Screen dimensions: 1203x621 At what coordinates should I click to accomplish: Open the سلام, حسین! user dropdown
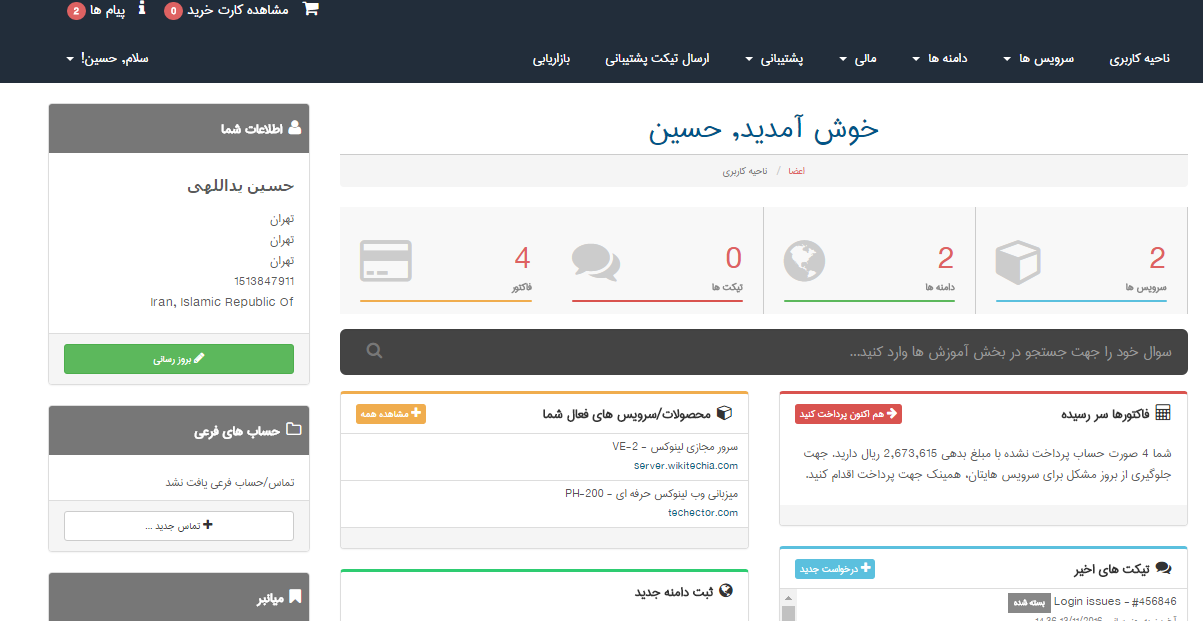[x=107, y=59]
